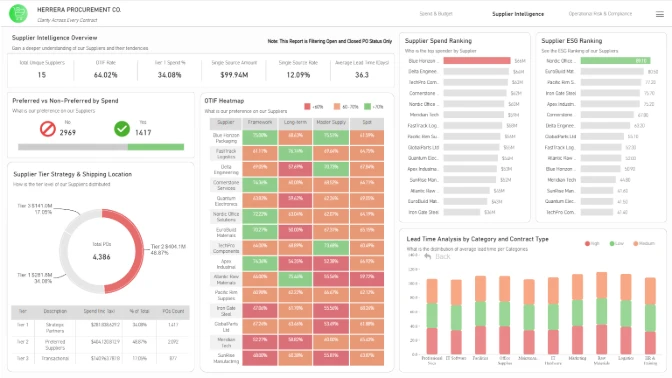Click the Description column header in tier table
This screenshot has height=378, width=672.
[55, 311]
